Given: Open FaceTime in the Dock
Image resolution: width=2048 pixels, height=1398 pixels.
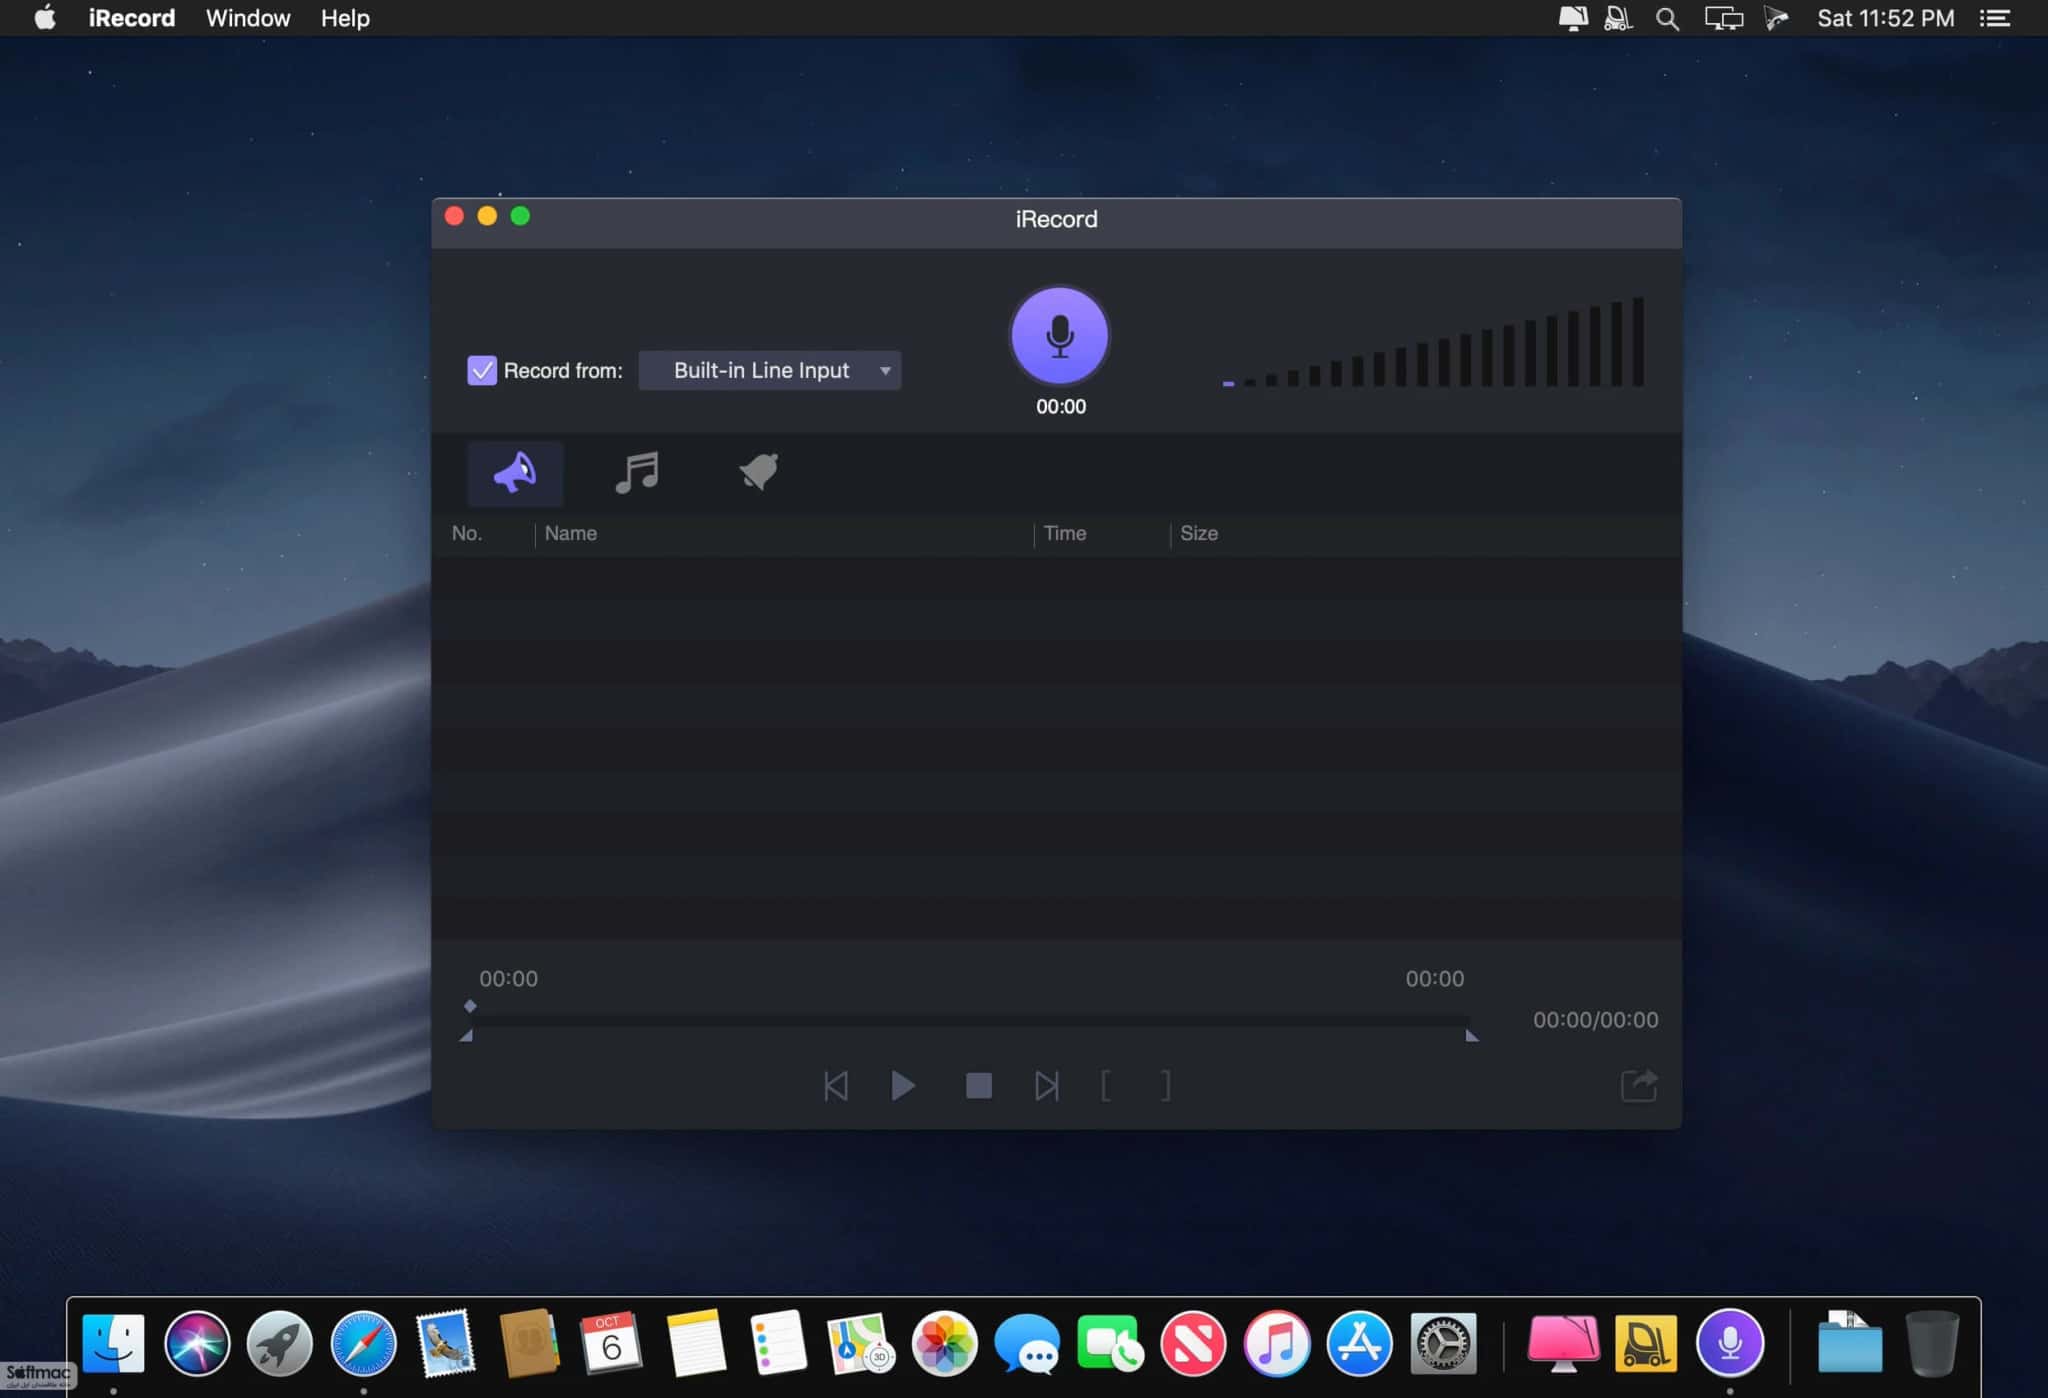Looking at the screenshot, I should pos(1109,1343).
